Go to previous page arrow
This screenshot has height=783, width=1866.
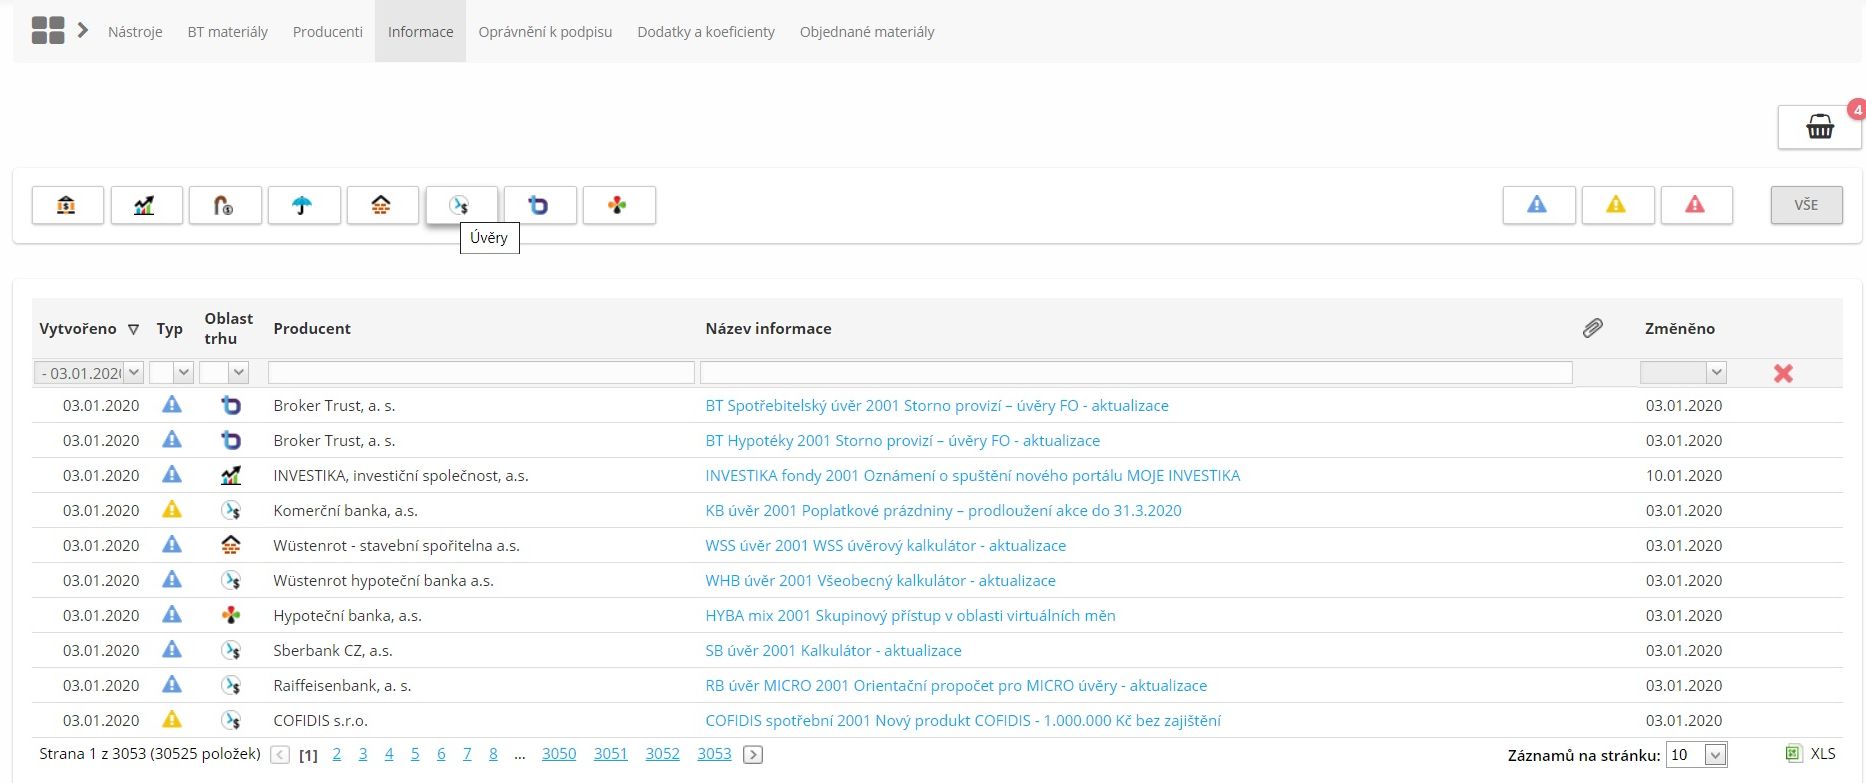click(x=281, y=755)
